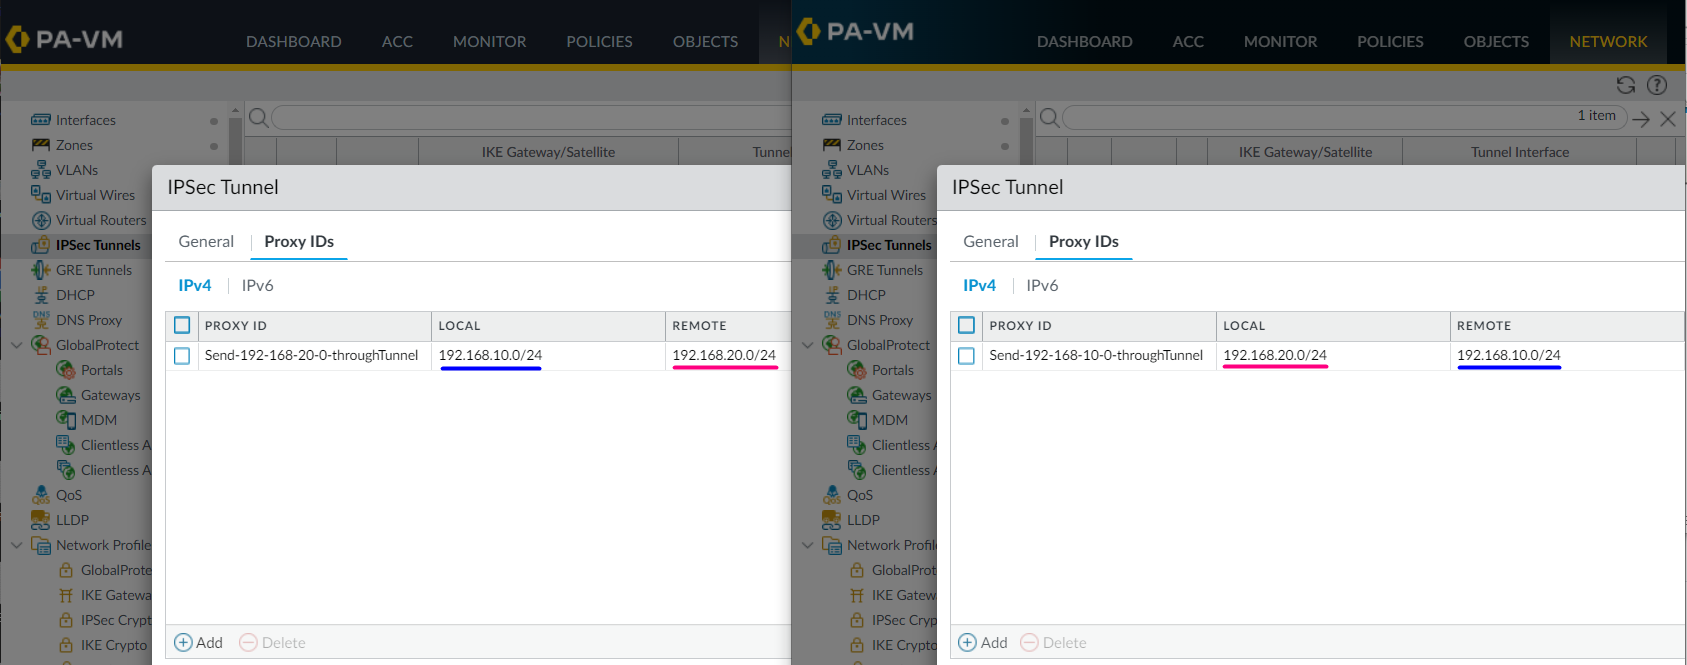Open GlobalProtect icon in left window
Viewport: 1687px width, 665px height.
[x=41, y=345]
